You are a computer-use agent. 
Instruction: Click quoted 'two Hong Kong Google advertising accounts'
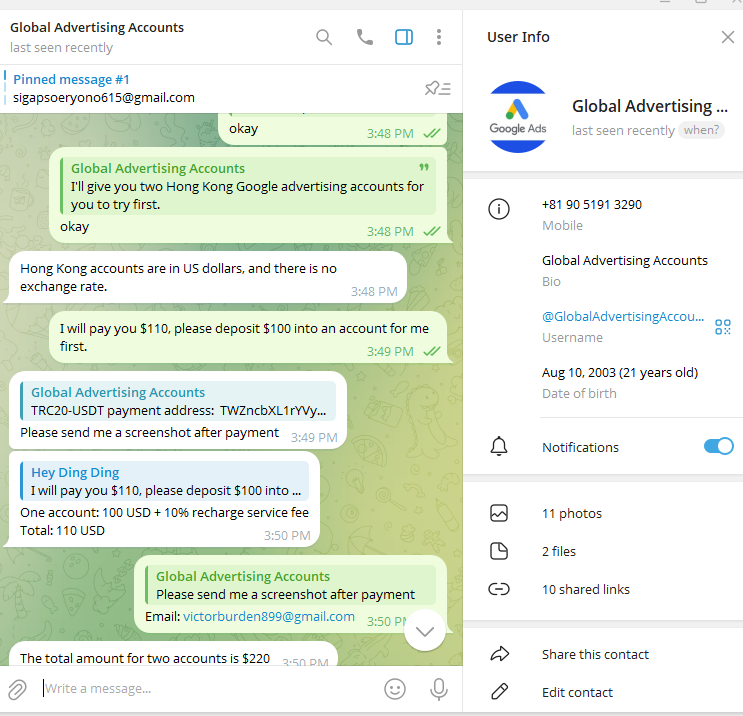248,186
